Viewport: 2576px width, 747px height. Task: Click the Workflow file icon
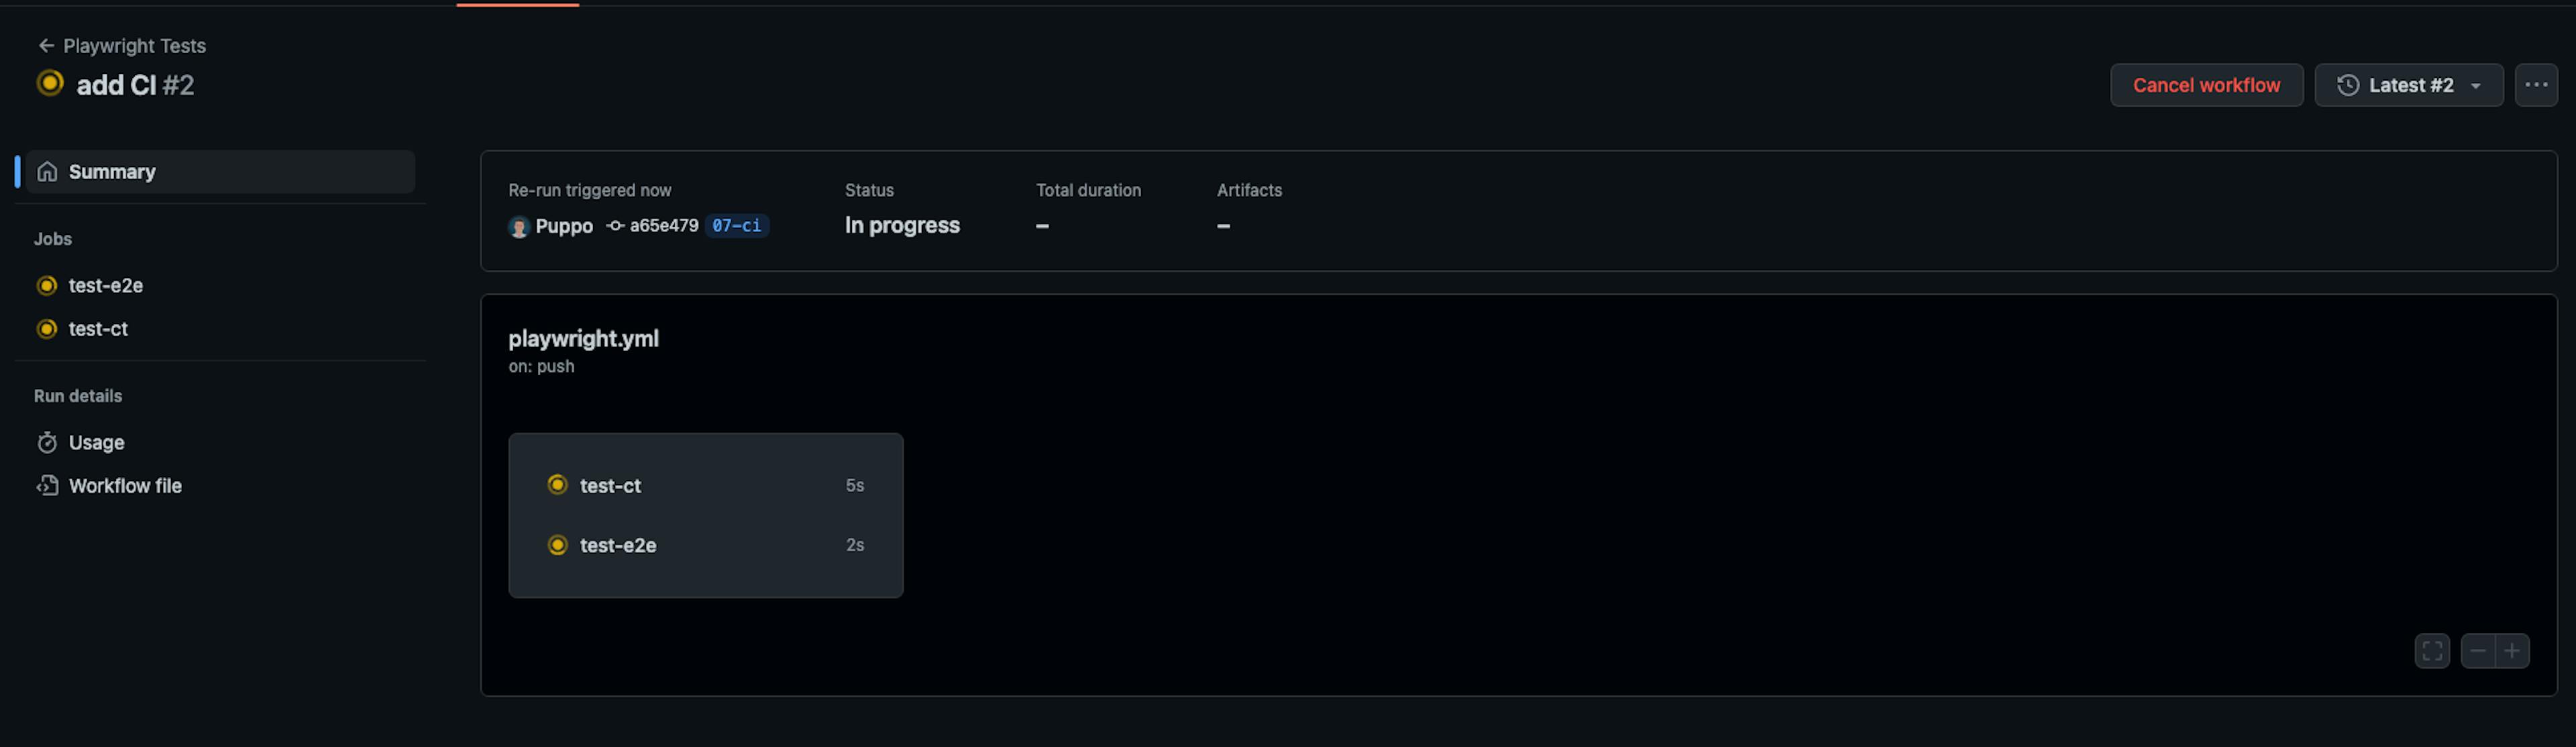(47, 486)
